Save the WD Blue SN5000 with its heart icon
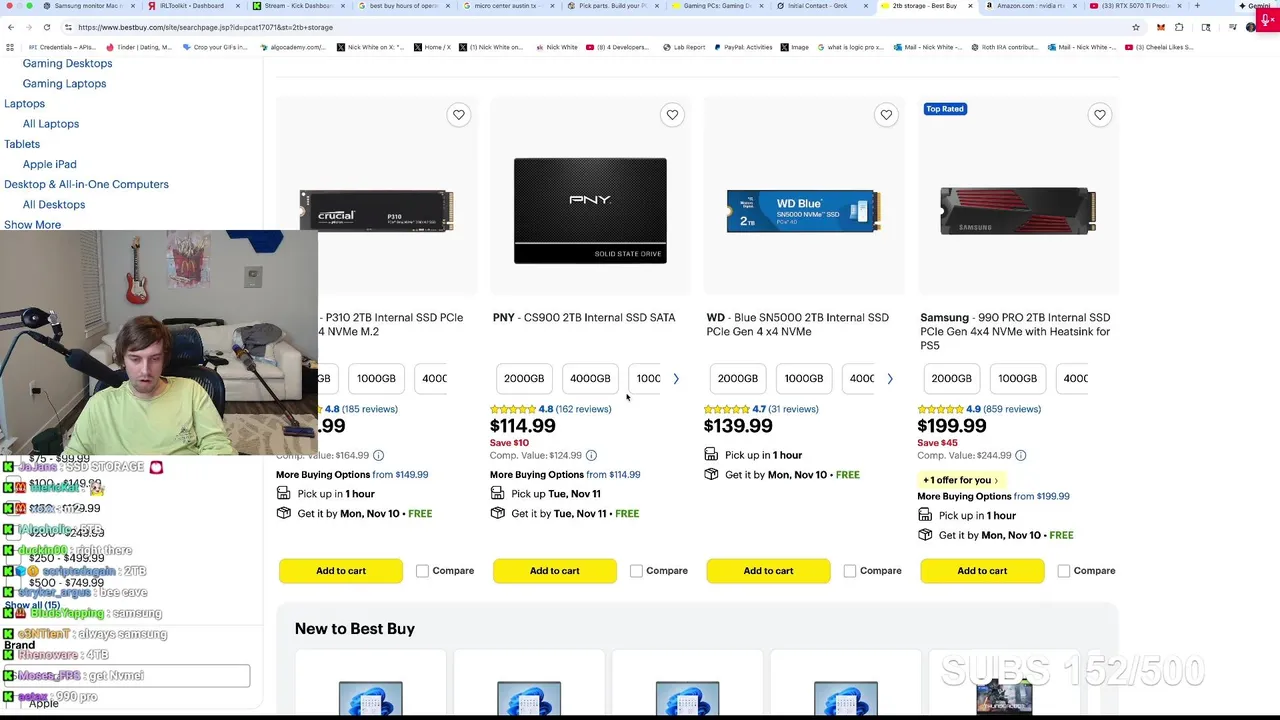Viewport: 1280px width, 720px height. click(886, 115)
